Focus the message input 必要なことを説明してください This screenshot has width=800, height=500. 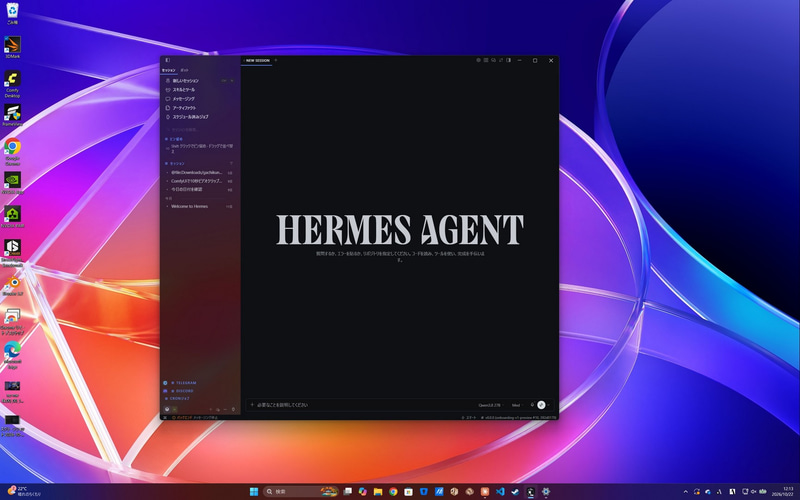tap(365, 405)
